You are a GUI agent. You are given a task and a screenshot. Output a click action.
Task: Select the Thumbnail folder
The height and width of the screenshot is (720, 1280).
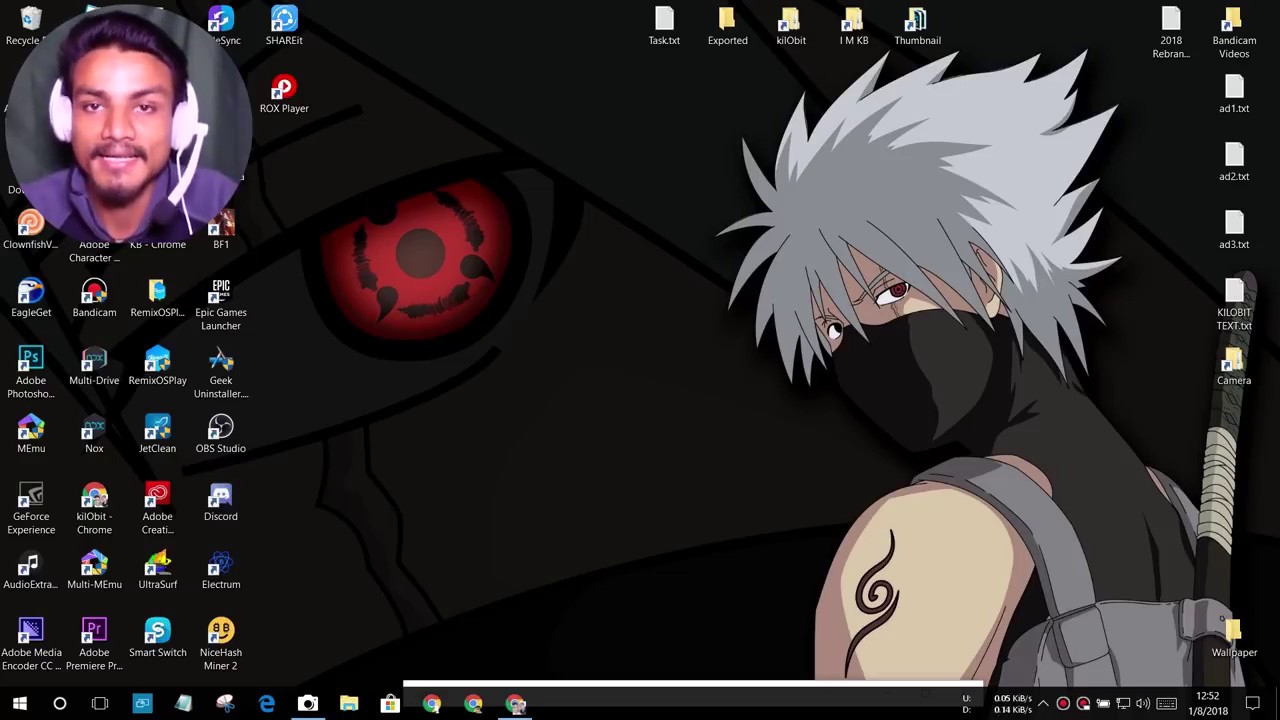point(917,26)
